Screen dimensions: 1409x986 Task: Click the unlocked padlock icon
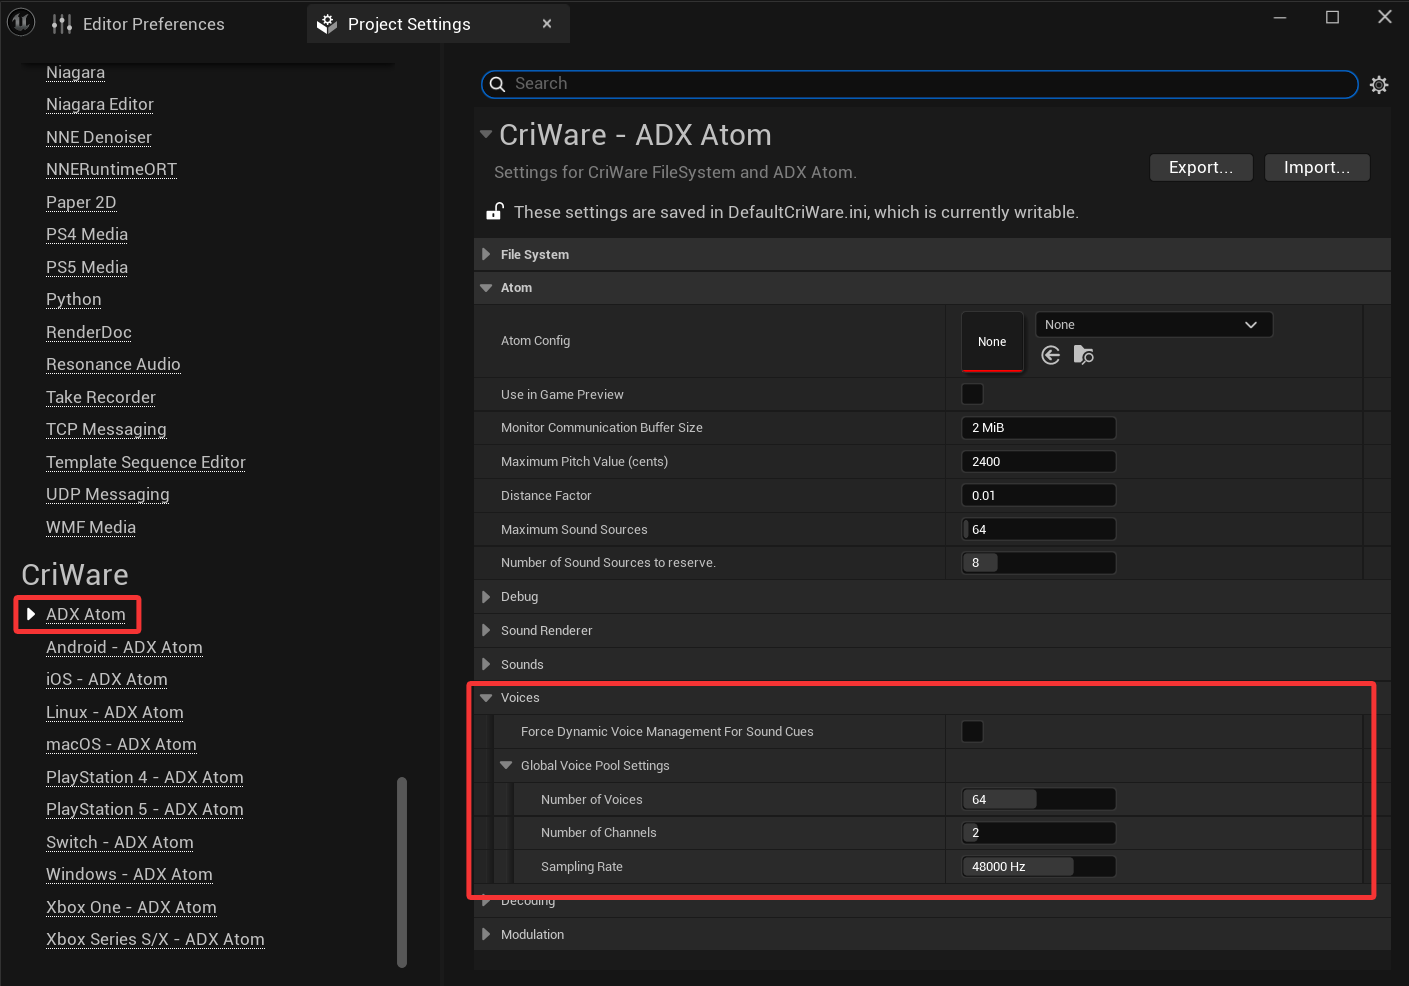click(494, 211)
